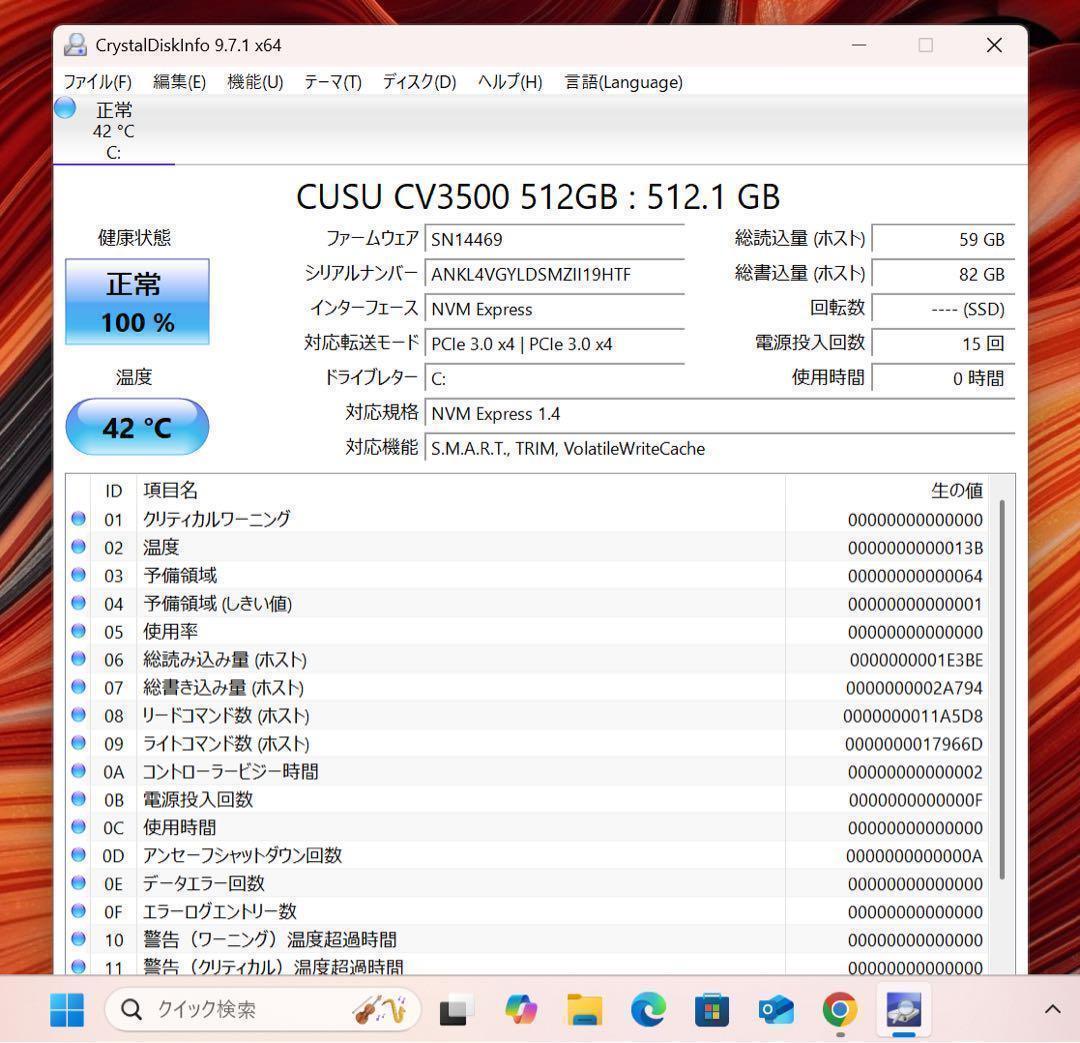Open the 言語(Language) menu
Screen dimensions: 1080x1043
[623, 82]
